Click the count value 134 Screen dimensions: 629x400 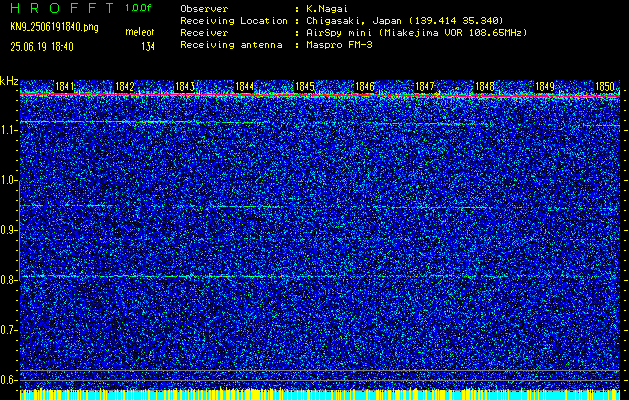148,47
